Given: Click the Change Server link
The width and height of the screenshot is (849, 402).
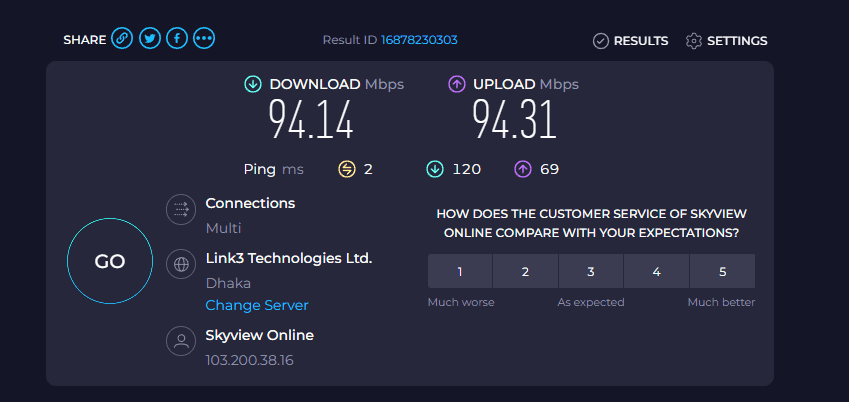Looking at the screenshot, I should point(257,305).
